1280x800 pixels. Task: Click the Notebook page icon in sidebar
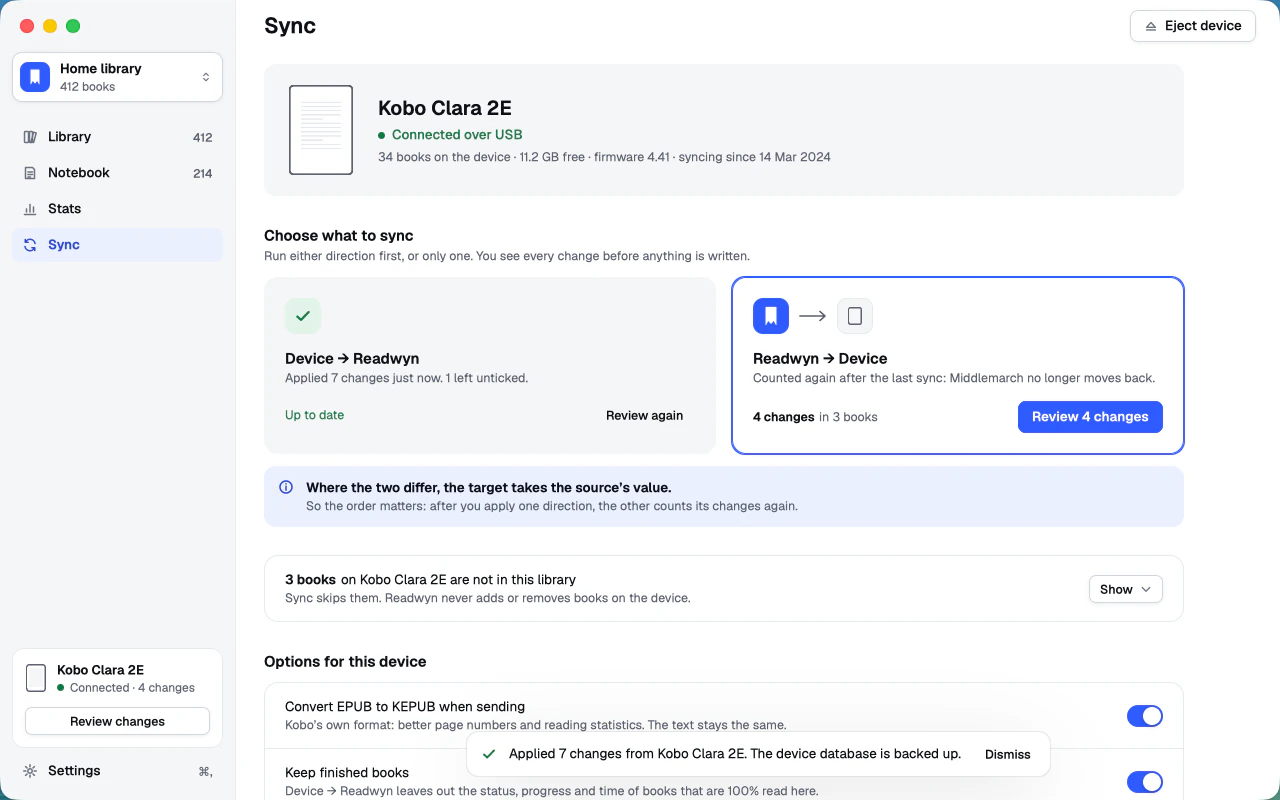30,173
